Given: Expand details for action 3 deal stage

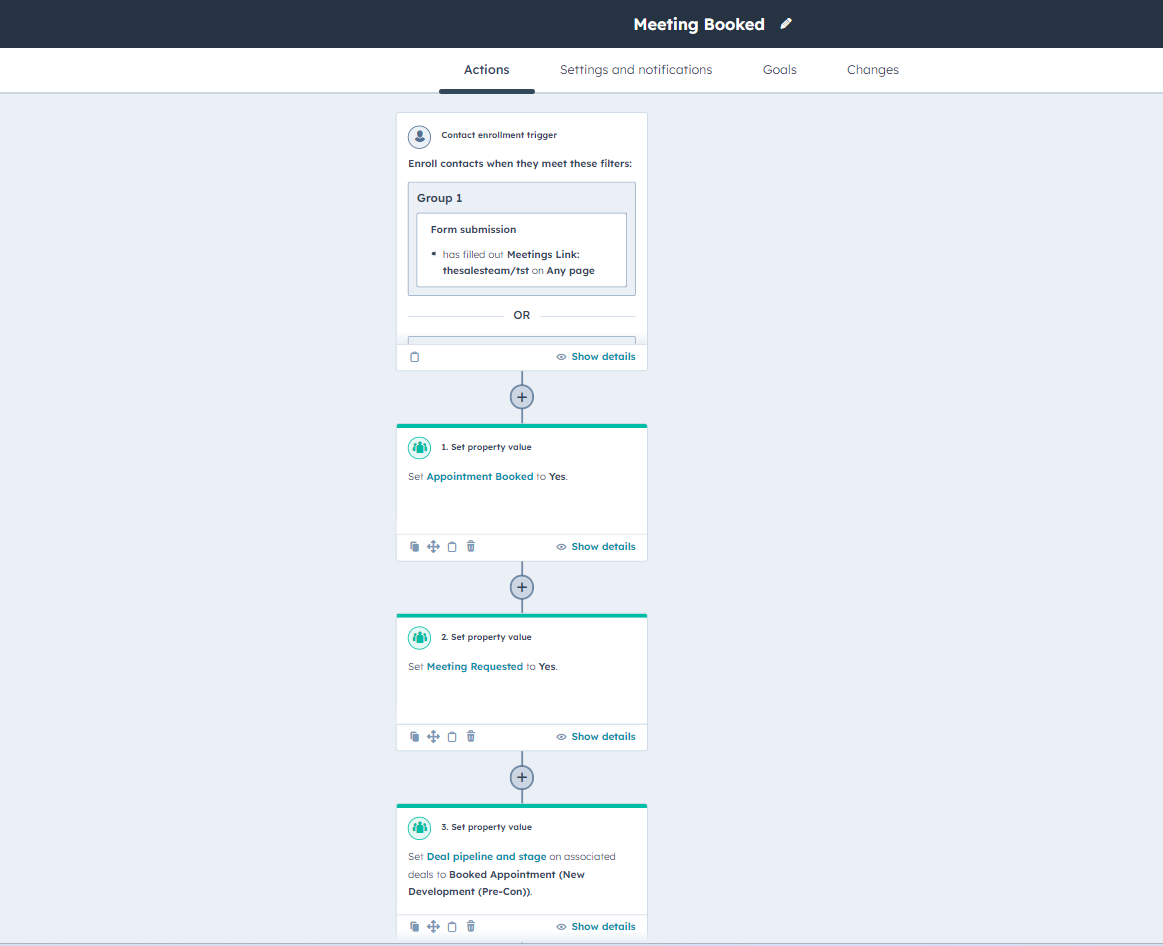Looking at the screenshot, I should point(596,927).
